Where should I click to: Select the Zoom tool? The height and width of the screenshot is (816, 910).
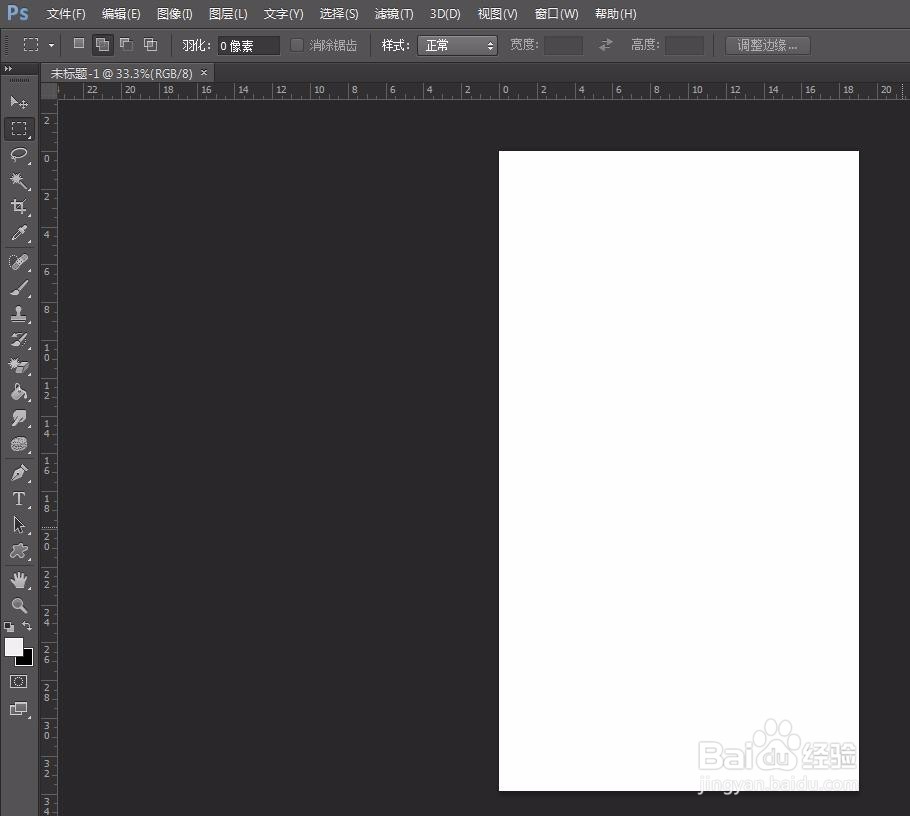pyautogui.click(x=18, y=606)
